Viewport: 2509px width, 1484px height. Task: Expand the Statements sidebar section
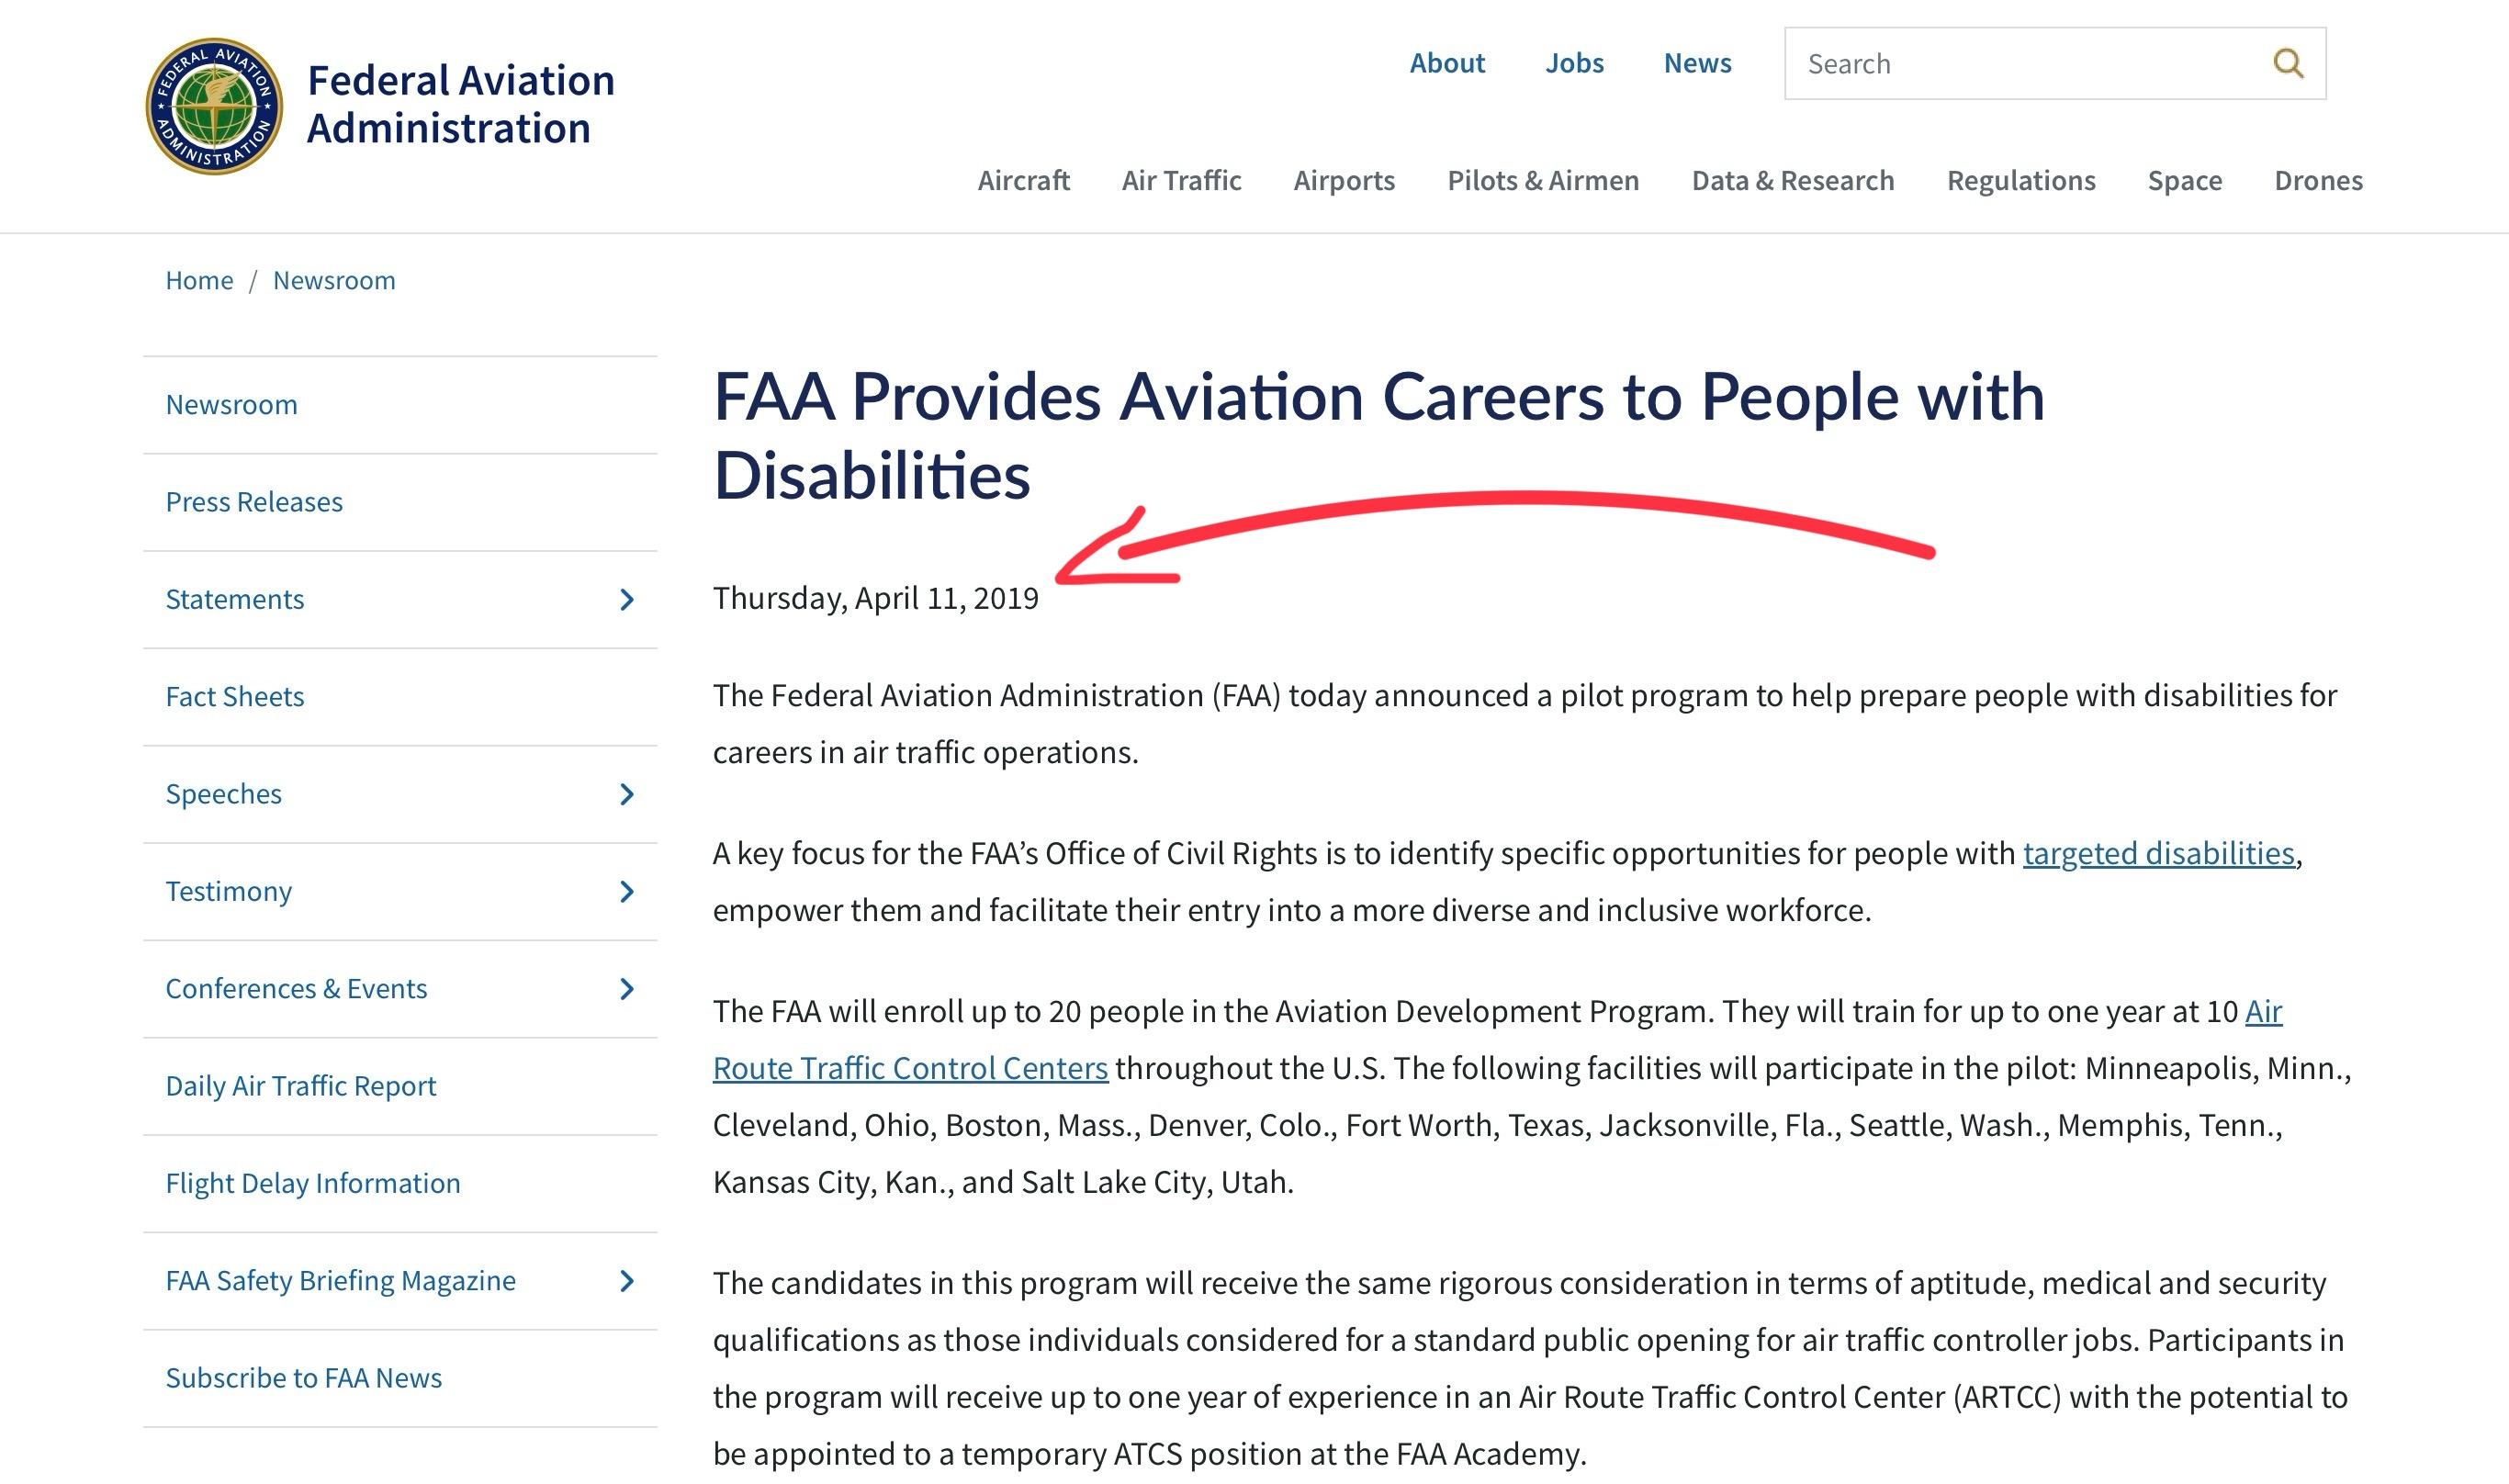(627, 600)
